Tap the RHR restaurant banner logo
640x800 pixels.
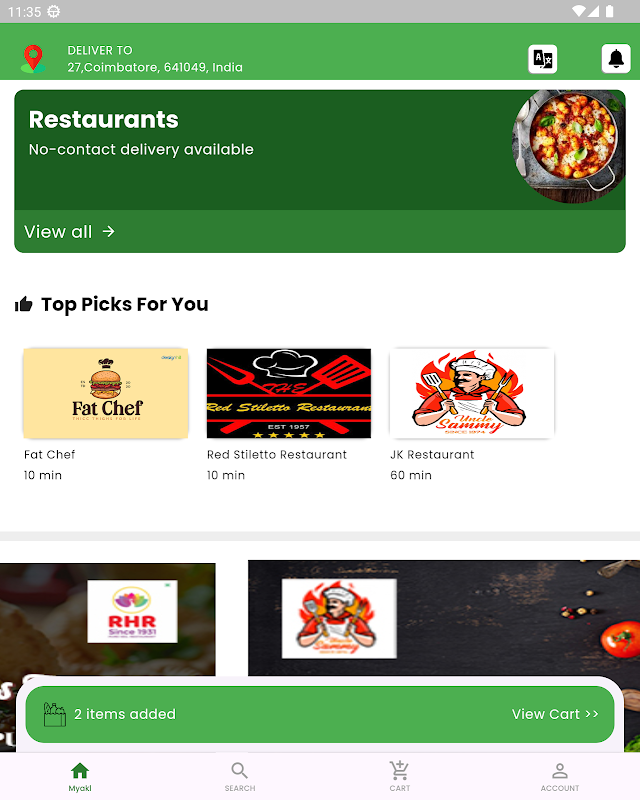133,611
